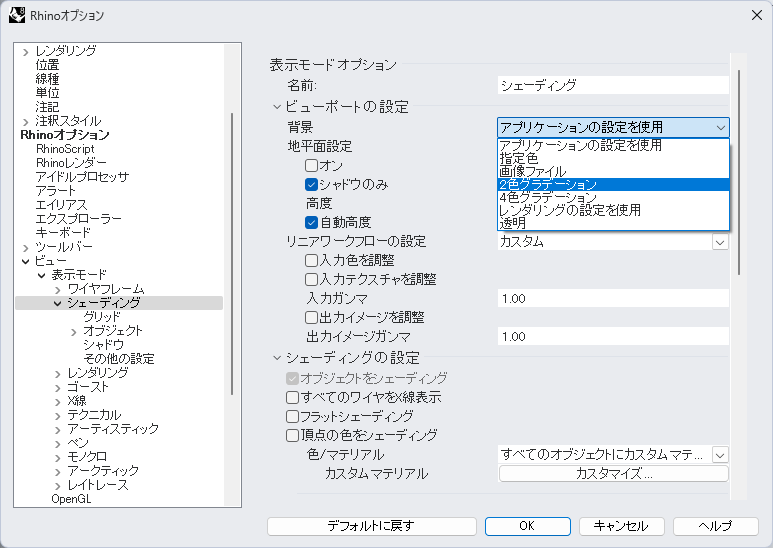773x548 pixels.
Task: Enable 入力色を調整 checkbox
Action: (x=311, y=260)
